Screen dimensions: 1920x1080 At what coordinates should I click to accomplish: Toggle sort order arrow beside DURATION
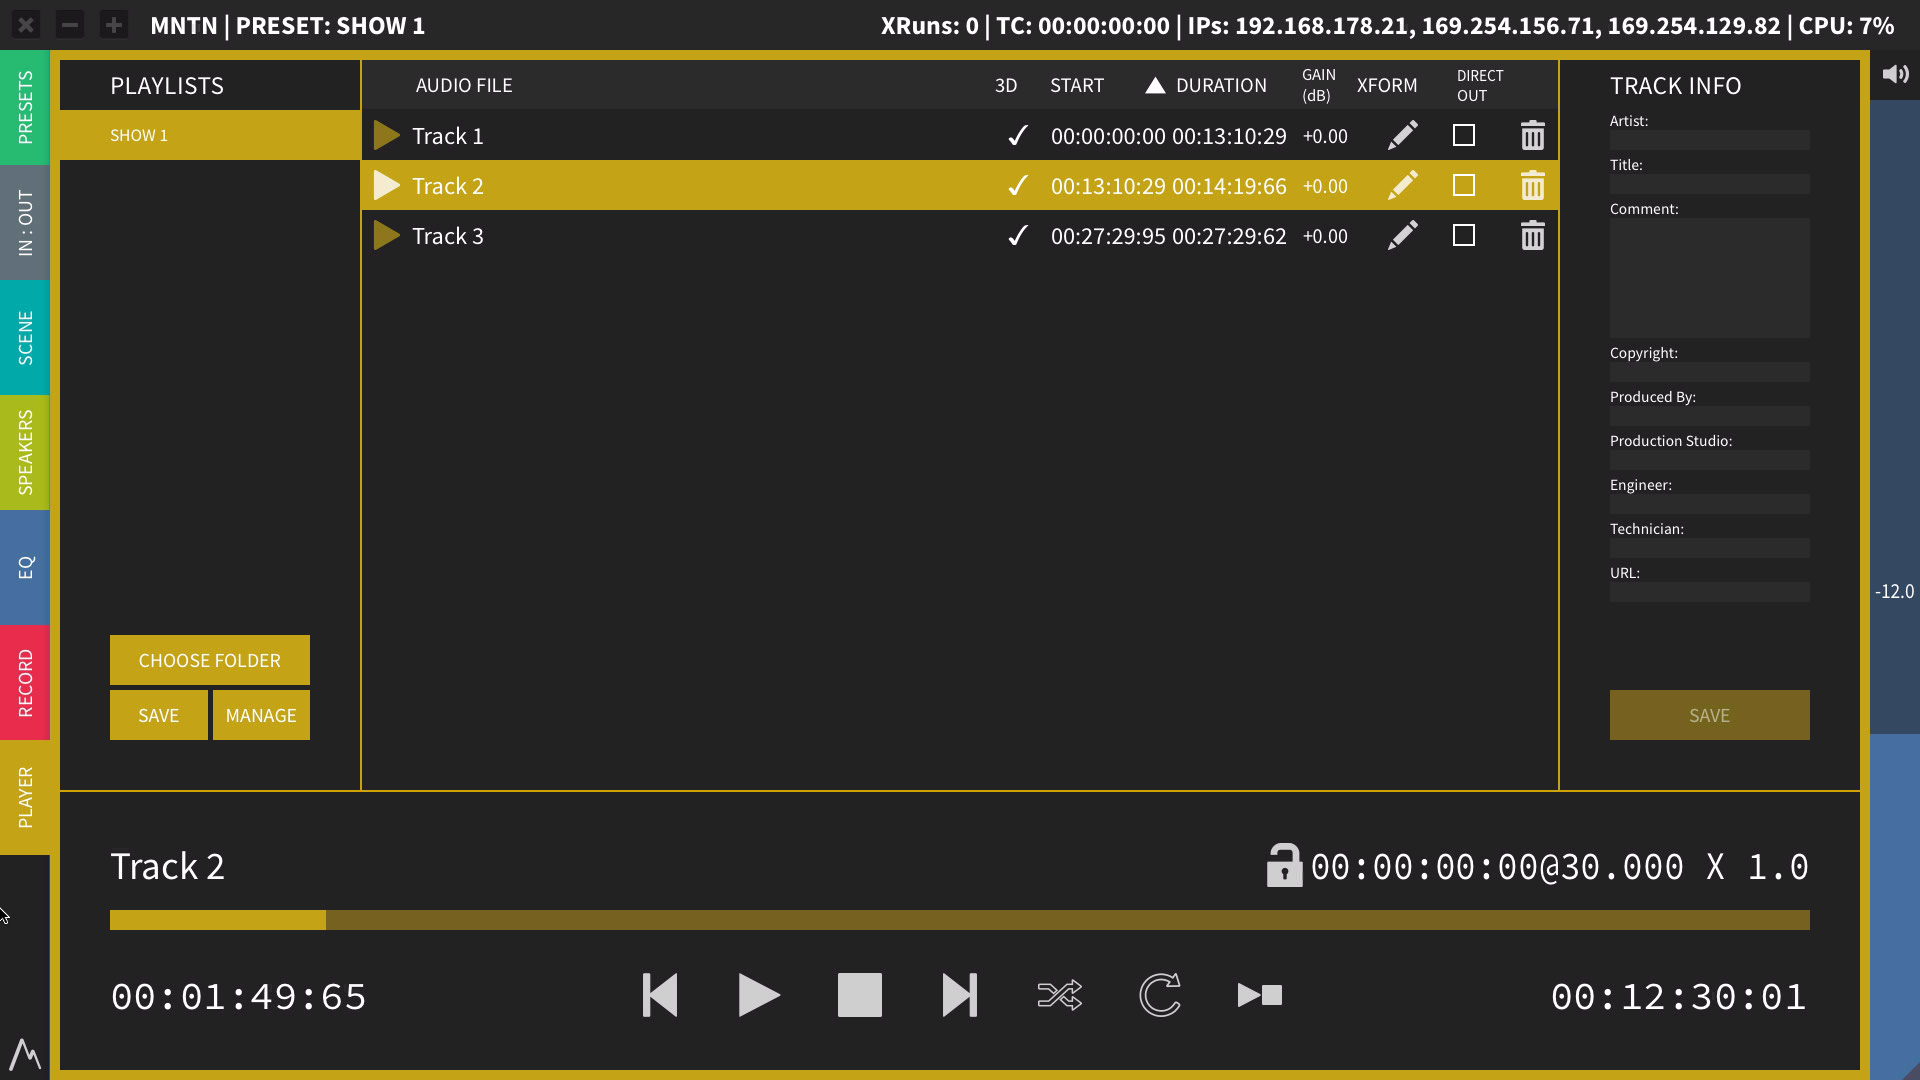(1155, 85)
